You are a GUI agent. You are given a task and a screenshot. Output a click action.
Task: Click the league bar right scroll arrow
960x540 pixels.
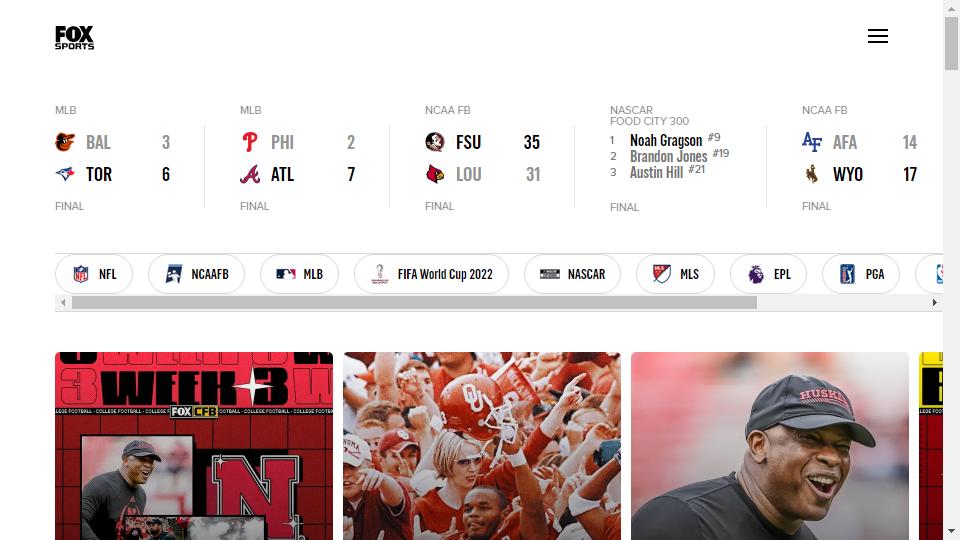click(934, 302)
